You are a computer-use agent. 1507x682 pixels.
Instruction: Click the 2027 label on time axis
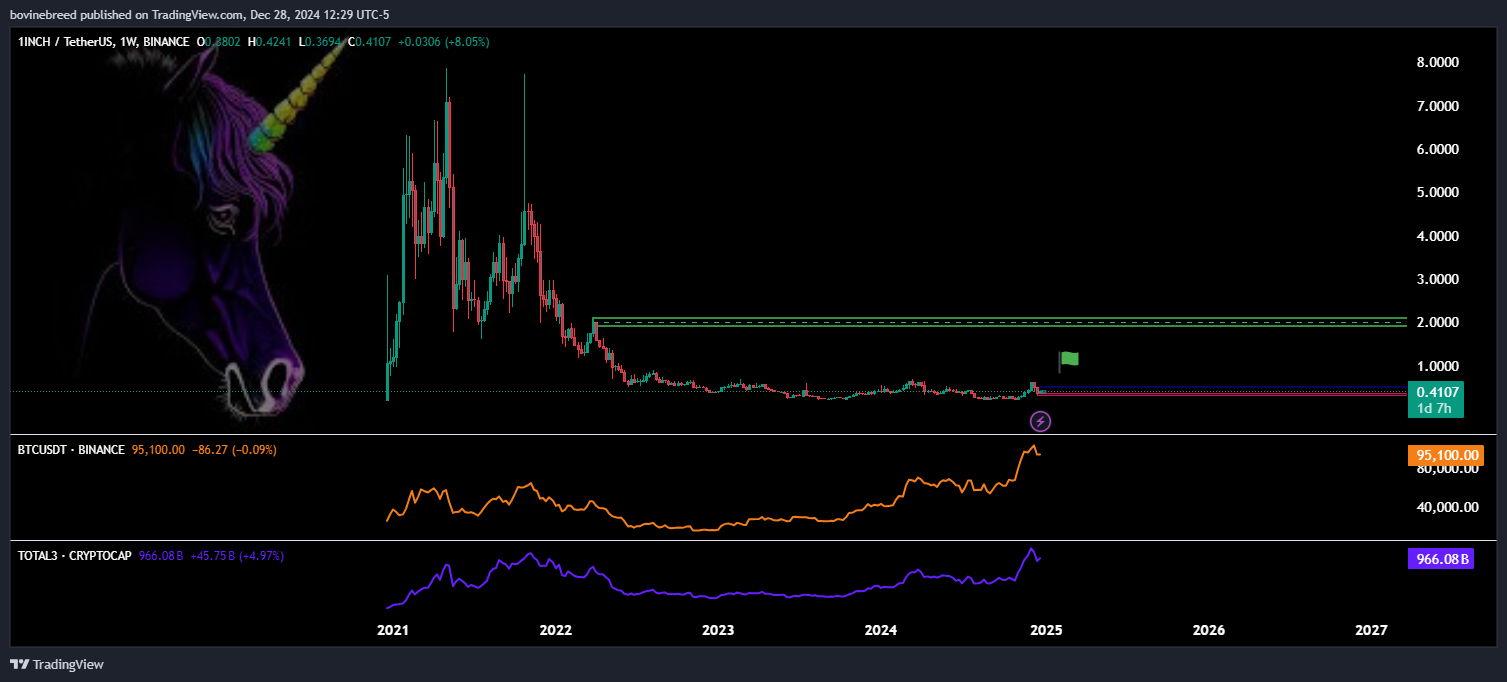pos(1371,630)
